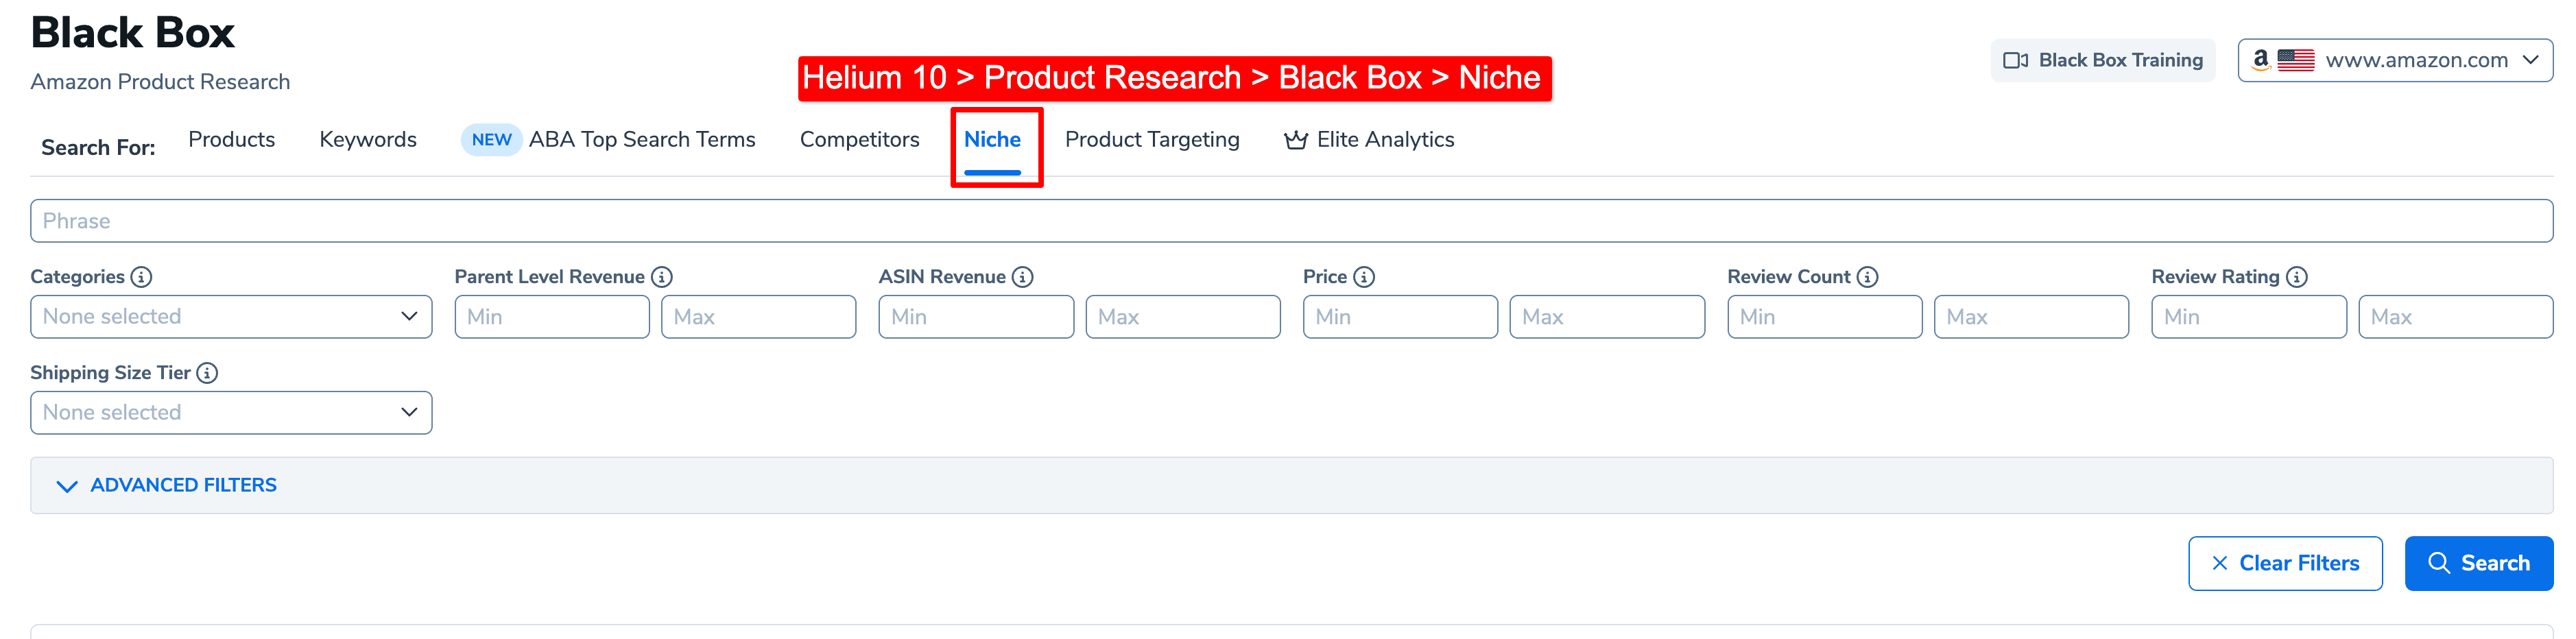Click the Categories info icon
Image resolution: width=2576 pixels, height=639 pixels.
click(142, 277)
